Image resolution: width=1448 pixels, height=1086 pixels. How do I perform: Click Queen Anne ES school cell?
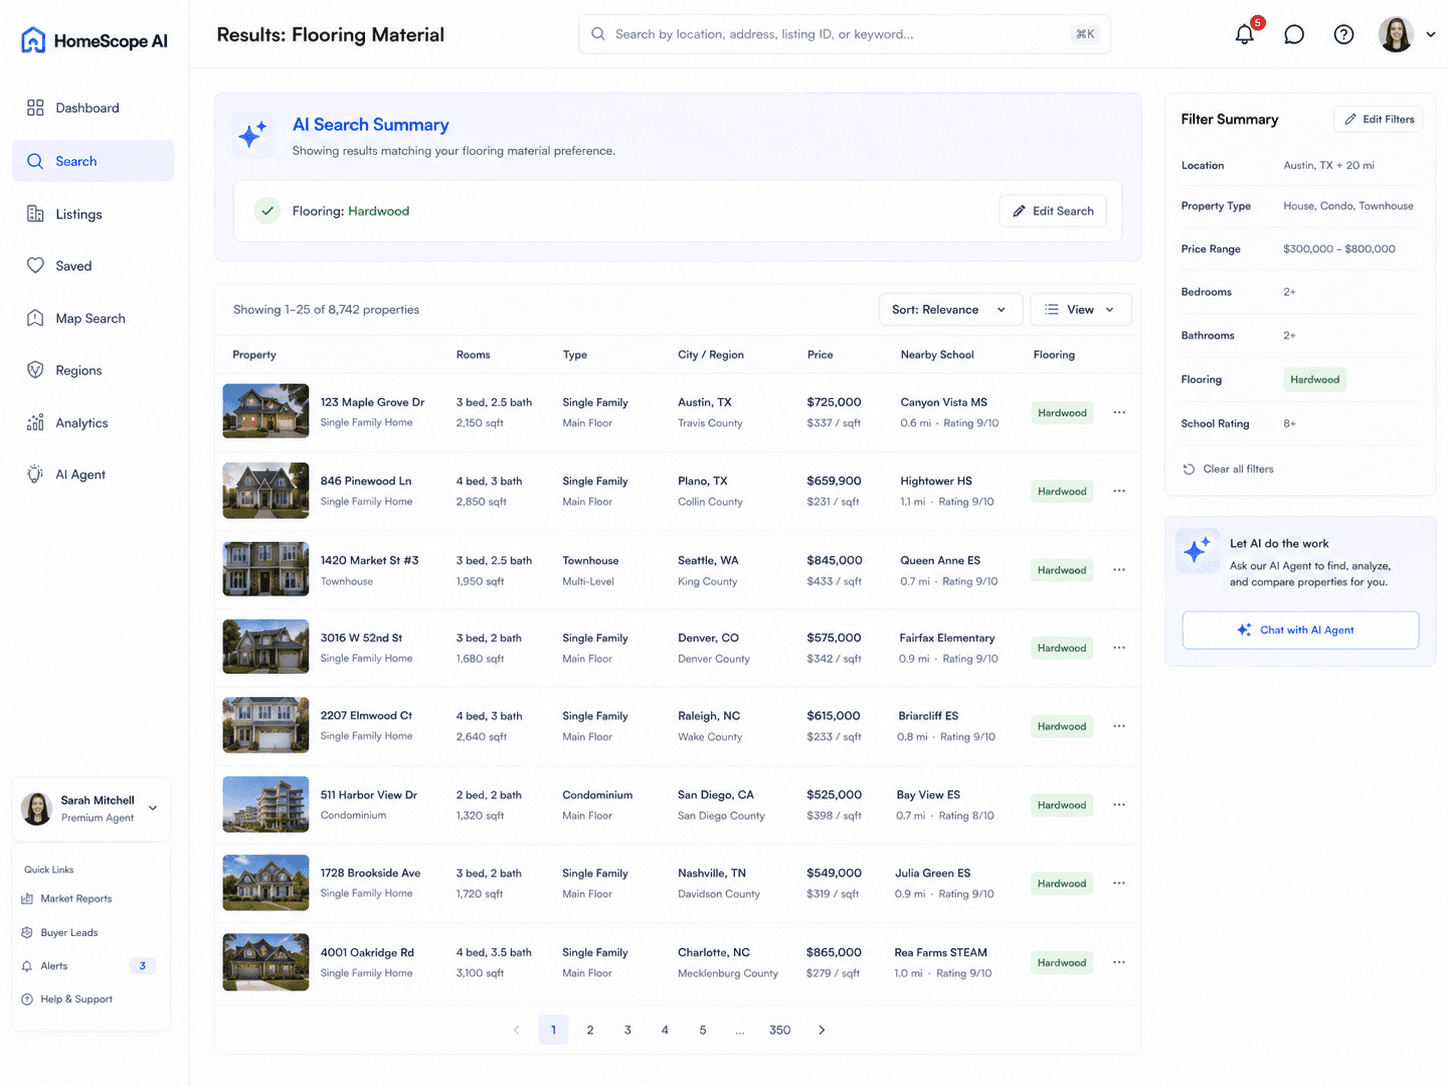[x=940, y=561]
